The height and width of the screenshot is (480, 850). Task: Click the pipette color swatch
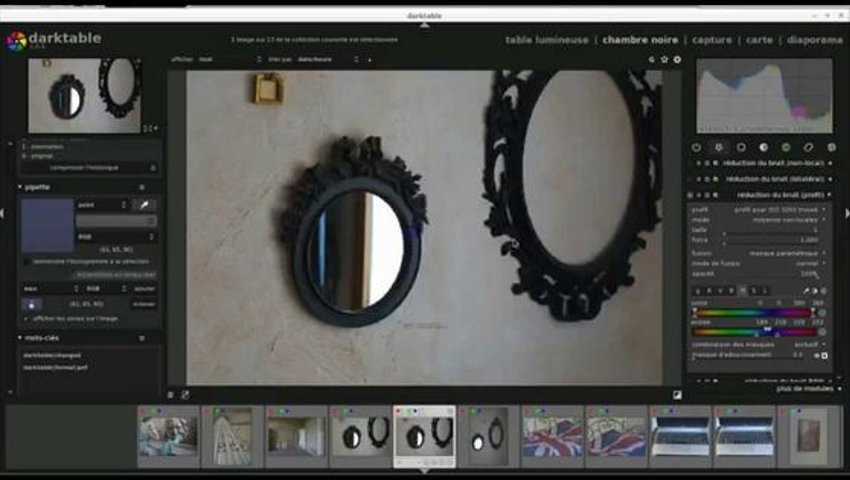point(48,226)
